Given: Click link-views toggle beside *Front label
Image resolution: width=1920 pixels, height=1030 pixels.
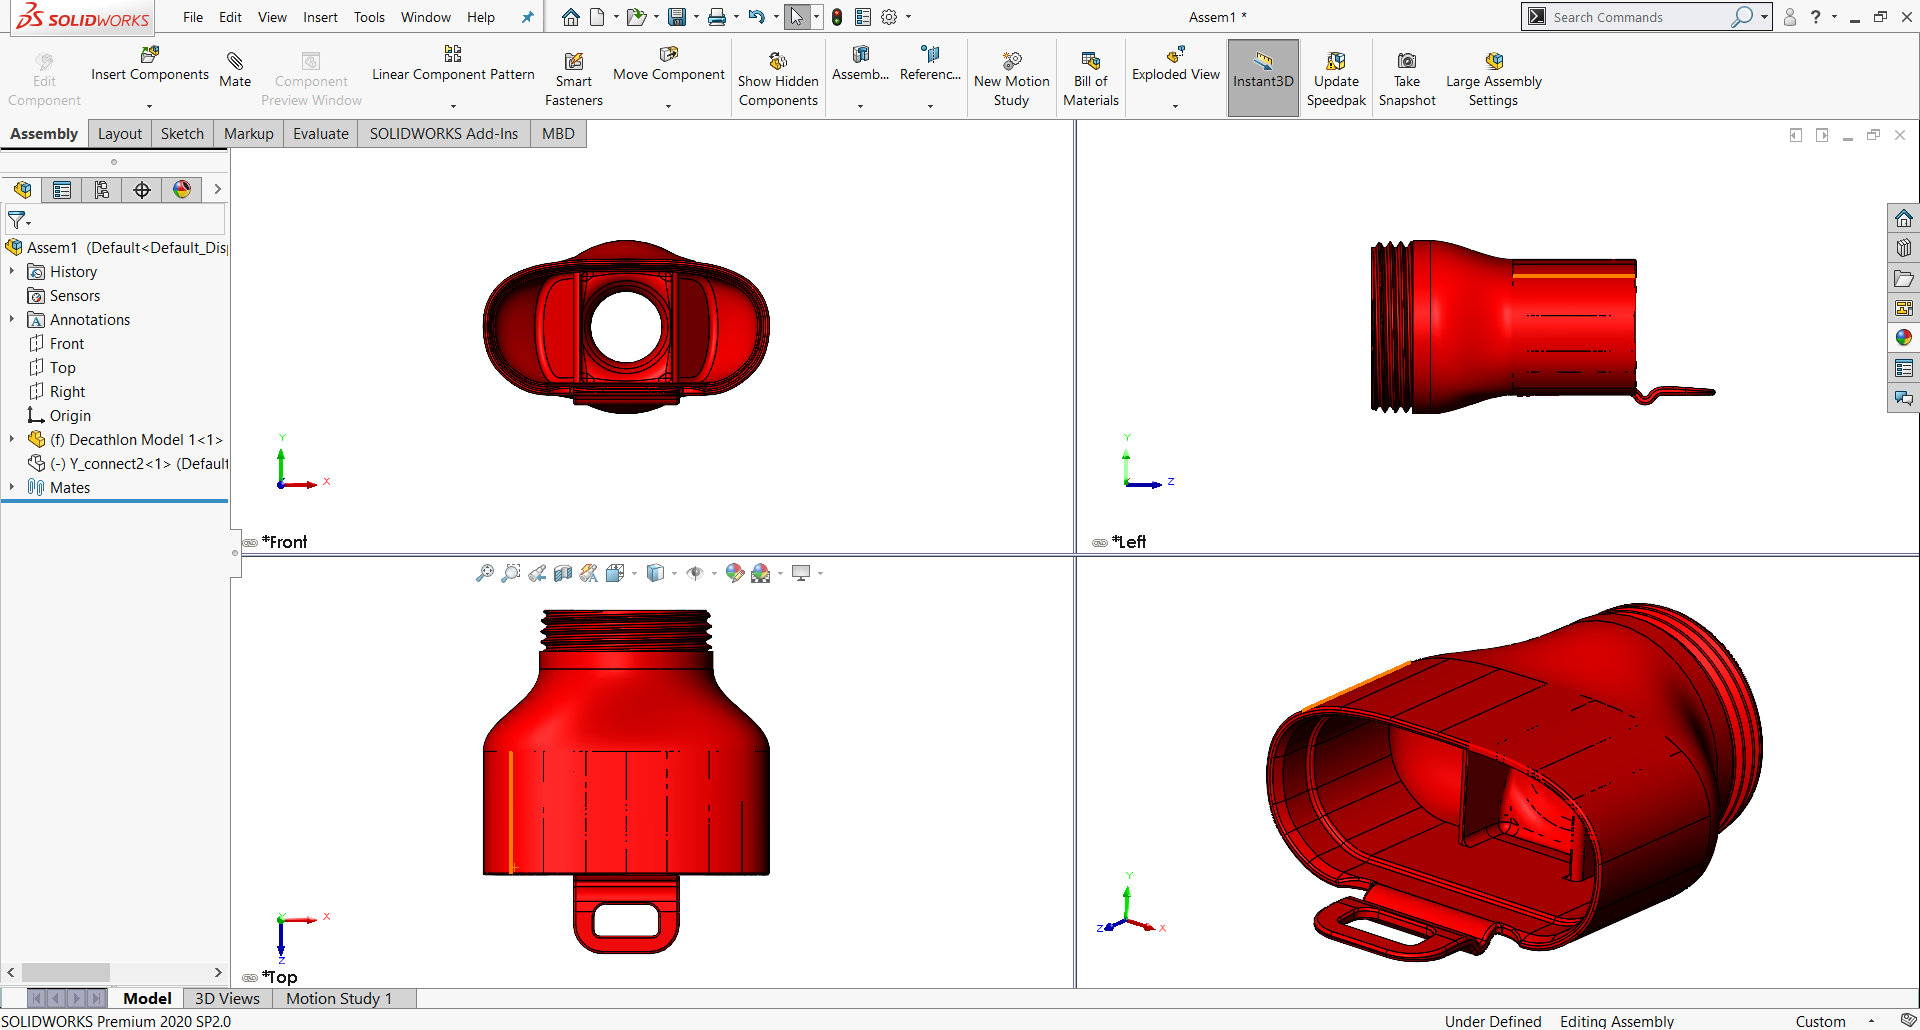Looking at the screenshot, I should pos(250,543).
